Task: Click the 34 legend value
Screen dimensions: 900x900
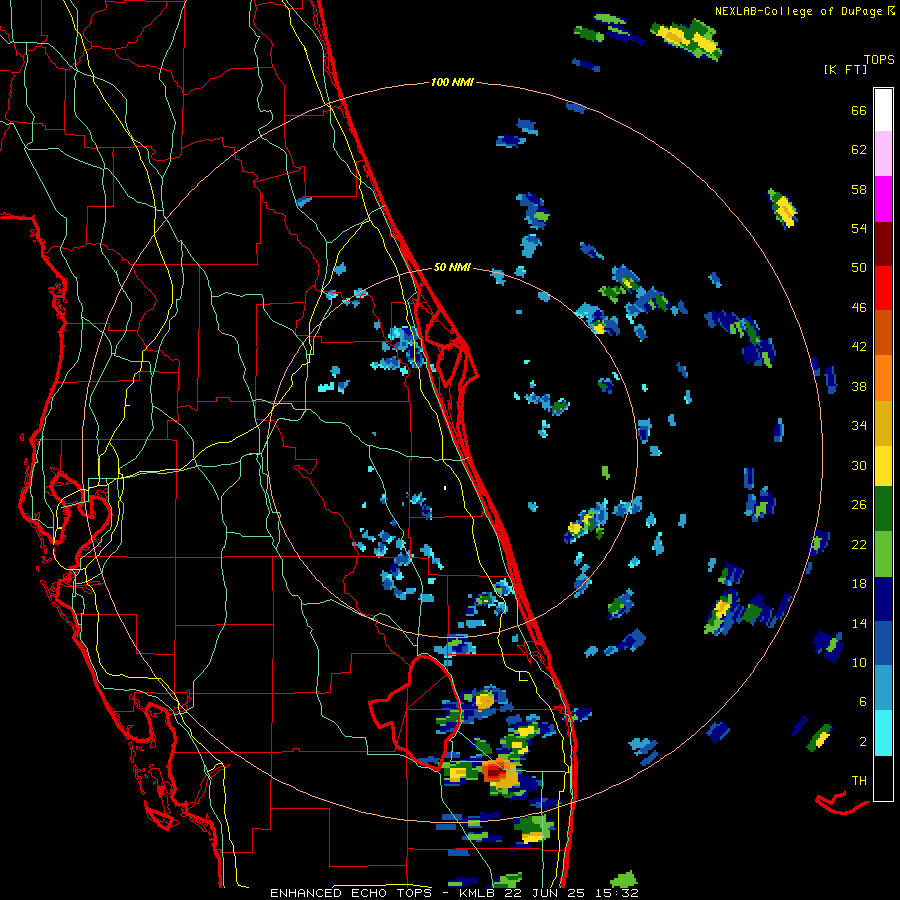Action: (x=859, y=426)
